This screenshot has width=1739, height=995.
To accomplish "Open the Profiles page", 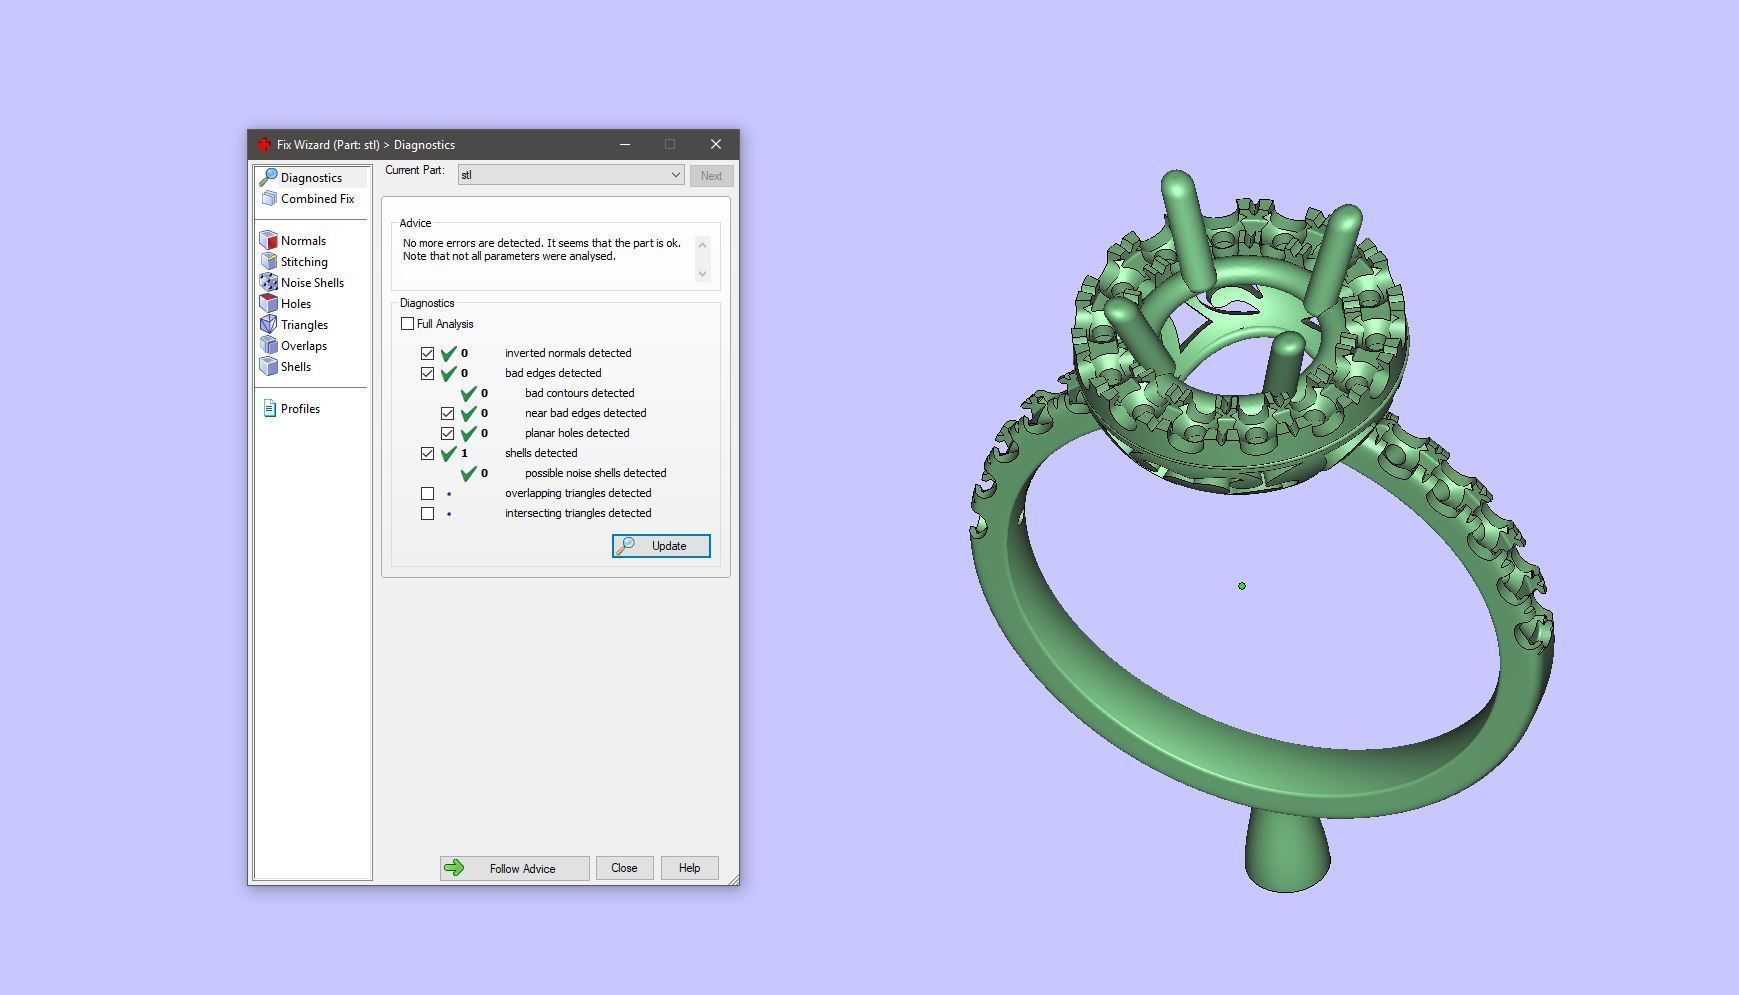I will 300,409.
